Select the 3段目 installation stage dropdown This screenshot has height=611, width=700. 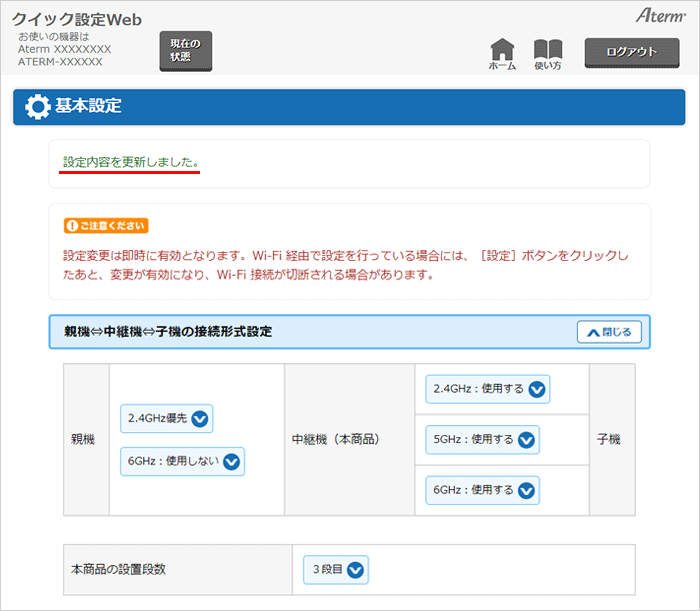[335, 570]
